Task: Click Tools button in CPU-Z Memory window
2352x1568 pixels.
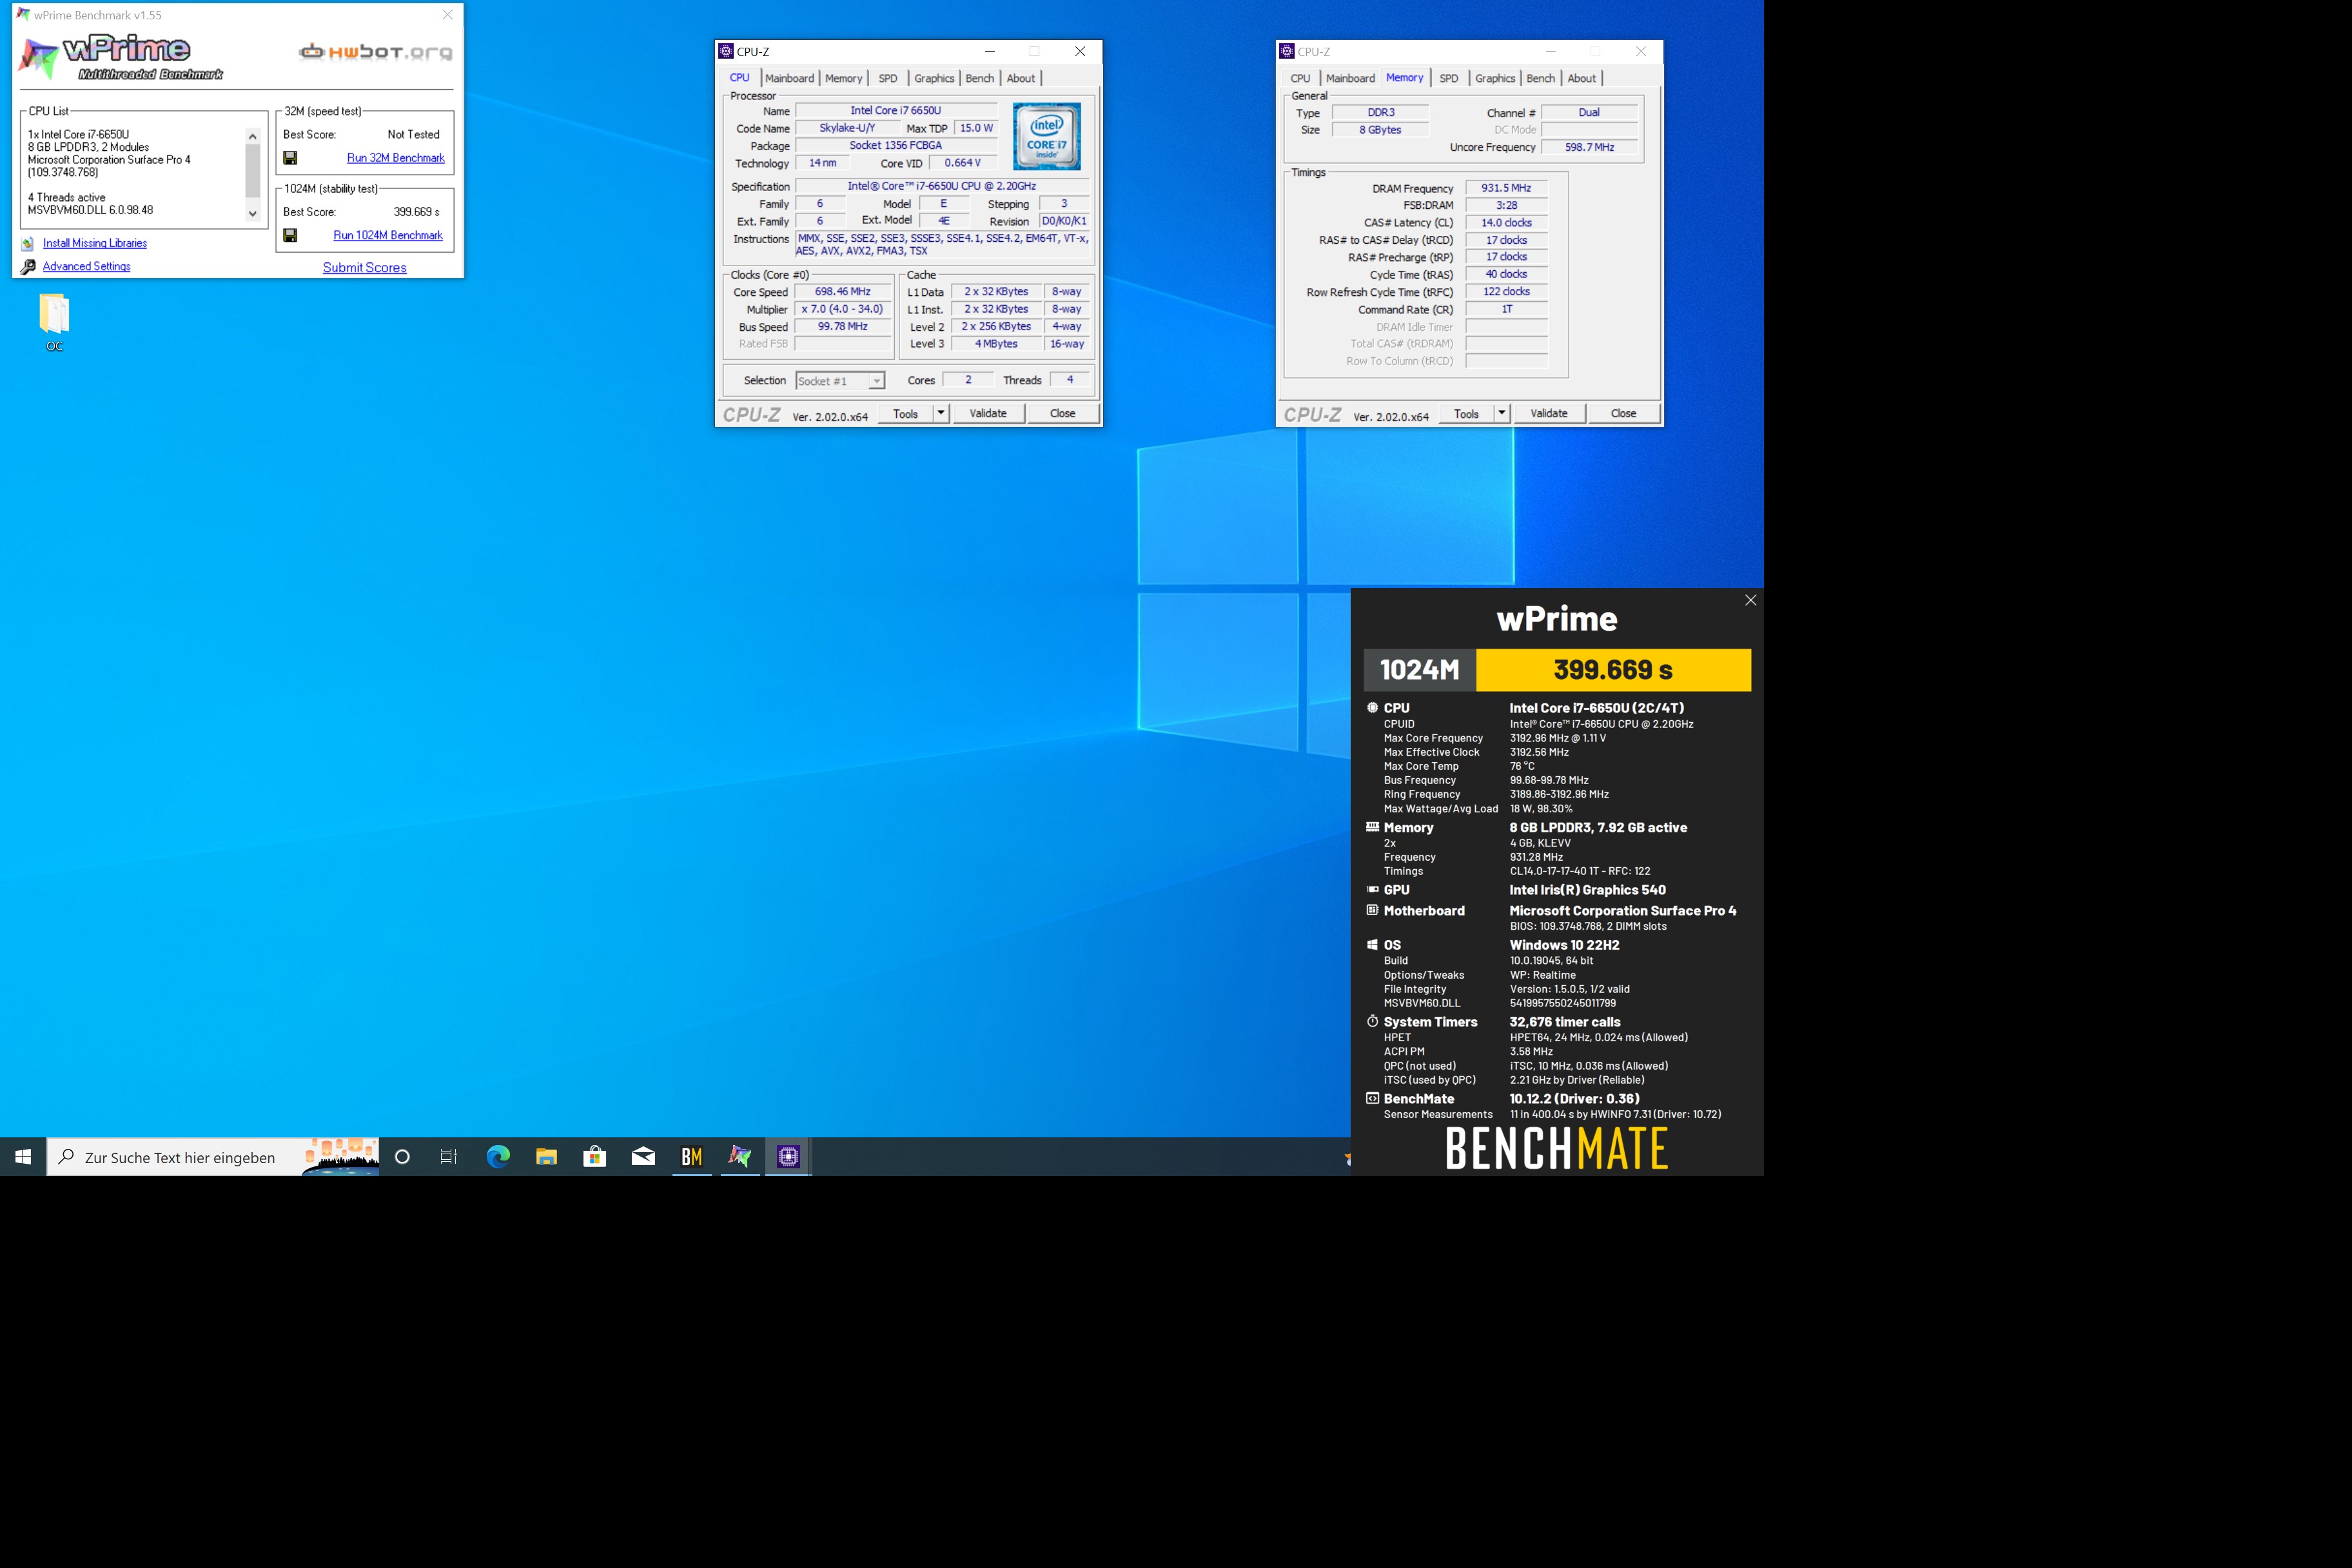Action: [1467, 413]
